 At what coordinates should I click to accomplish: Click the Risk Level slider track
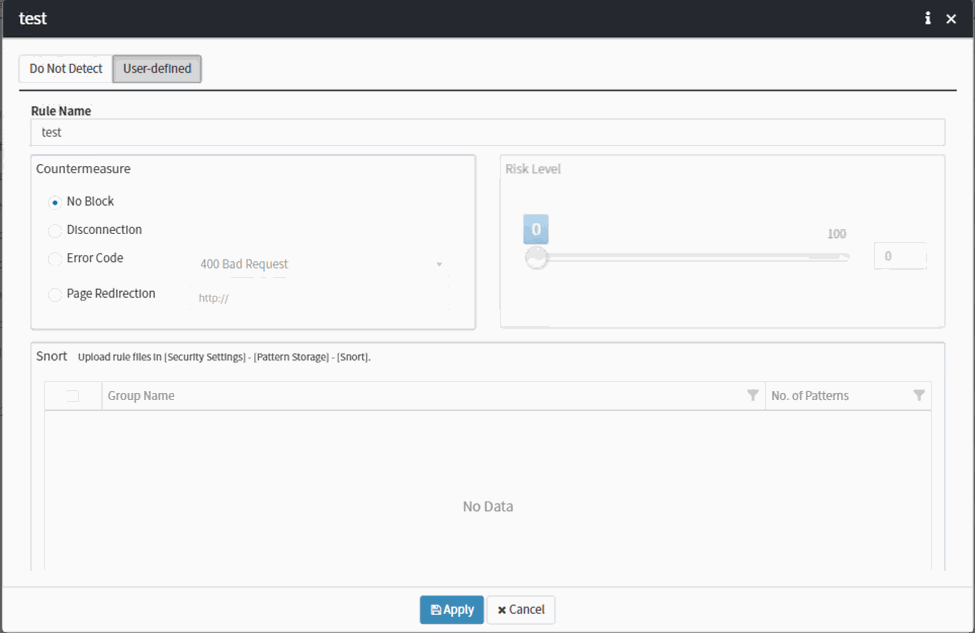coord(691,256)
